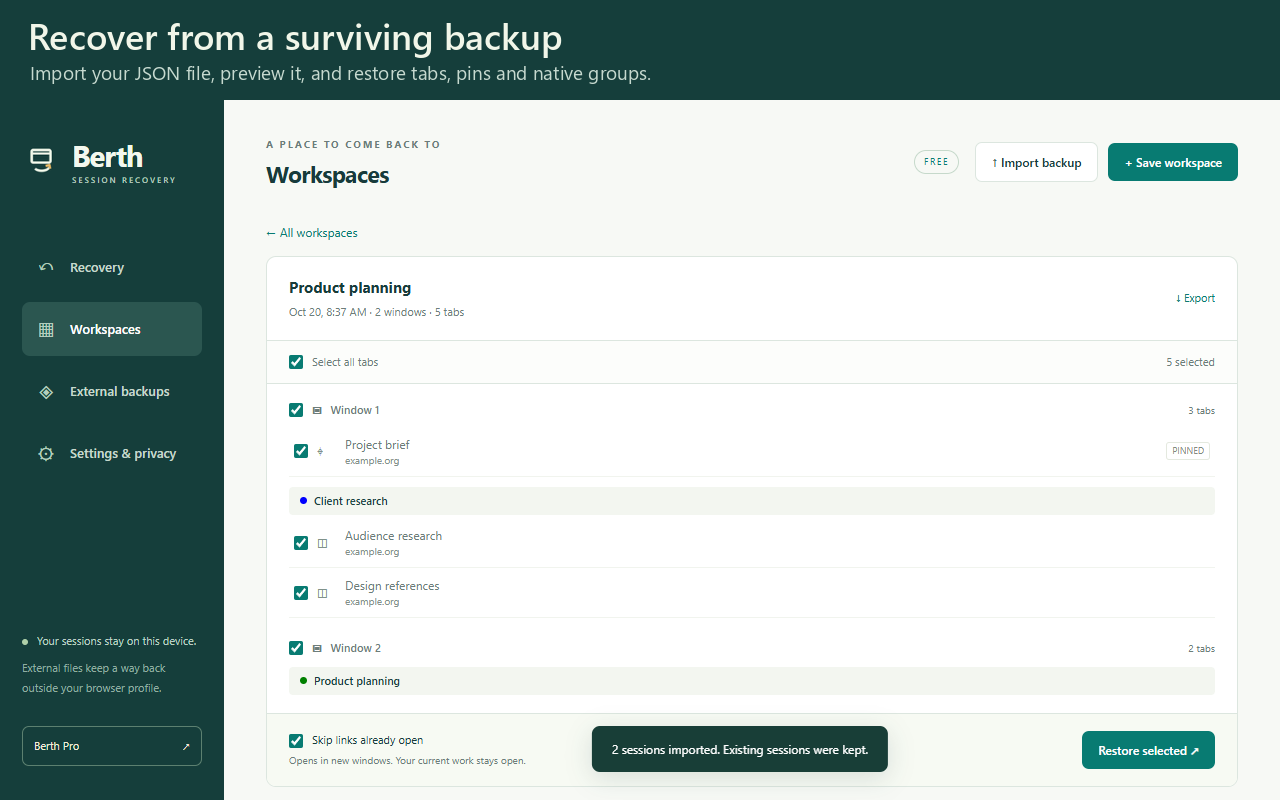Deselect the Project brief tab checkbox
Viewport: 1280px width, 800px height.
pyautogui.click(x=301, y=451)
